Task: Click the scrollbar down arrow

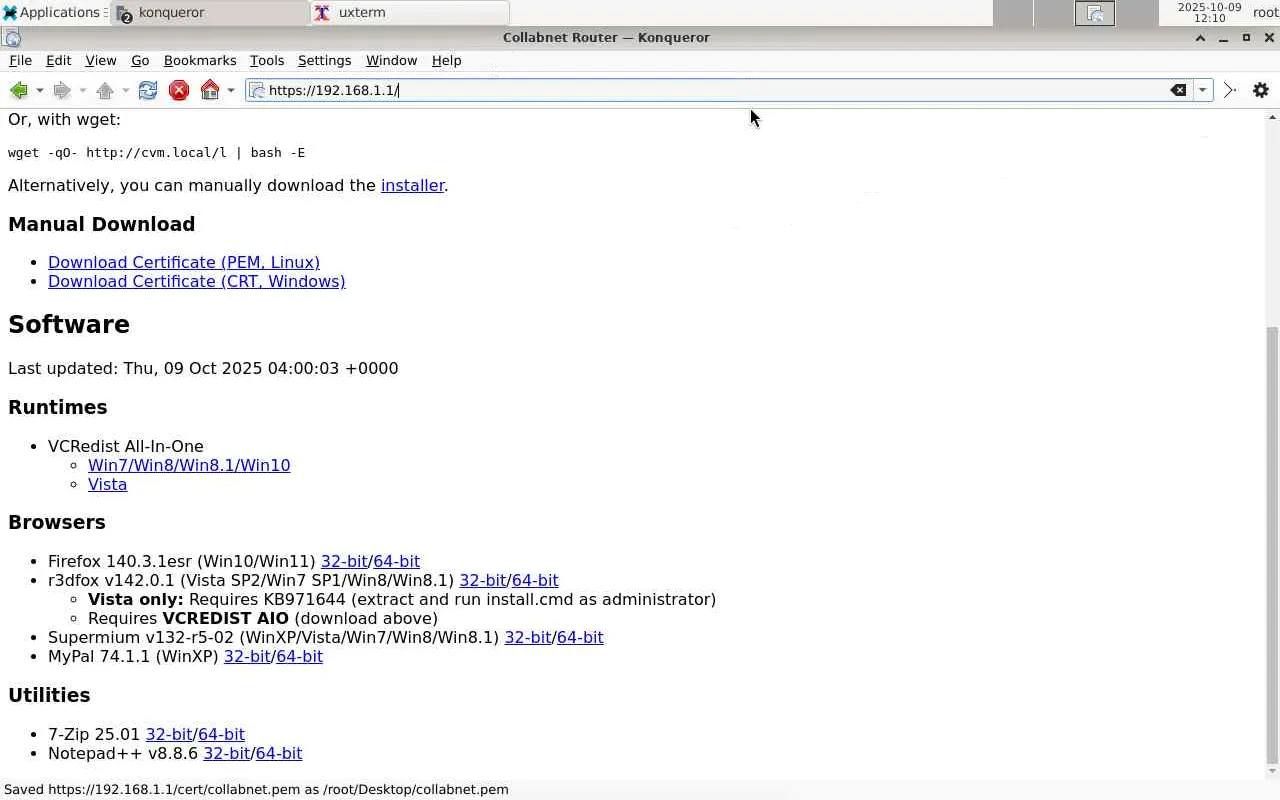Action: pos(1272,771)
